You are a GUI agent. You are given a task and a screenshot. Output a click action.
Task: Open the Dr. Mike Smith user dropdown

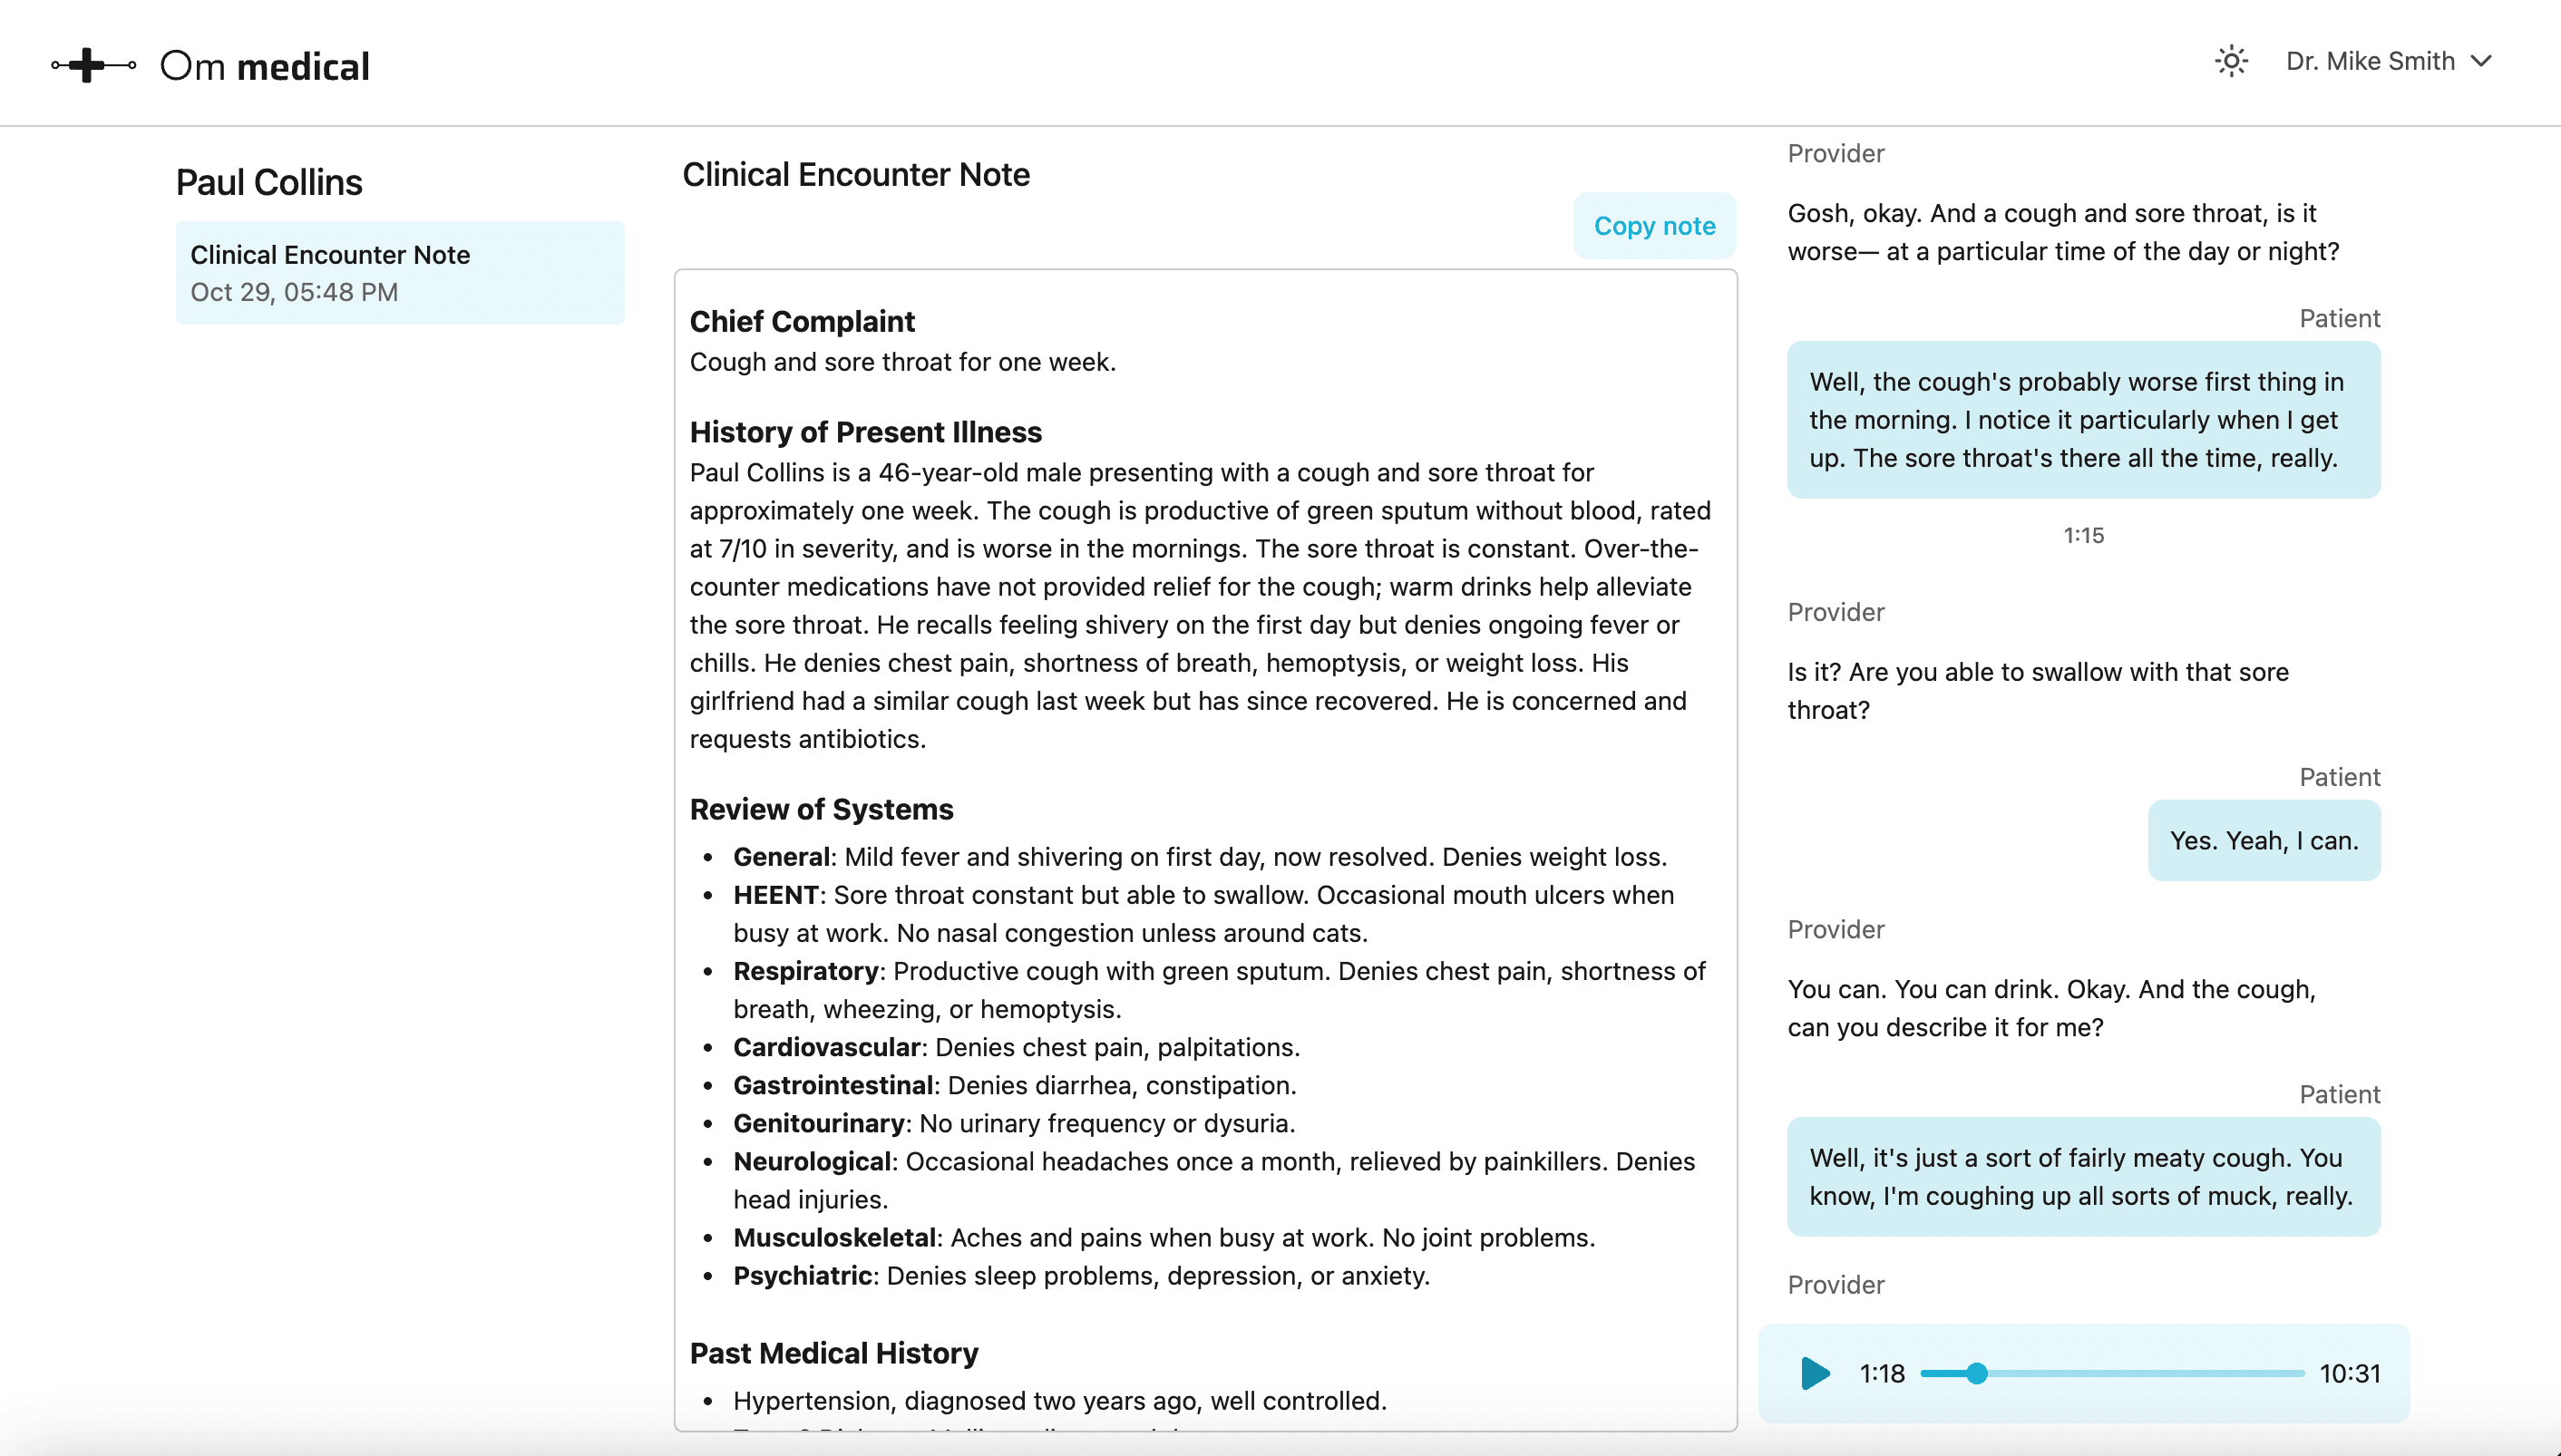coord(2370,61)
